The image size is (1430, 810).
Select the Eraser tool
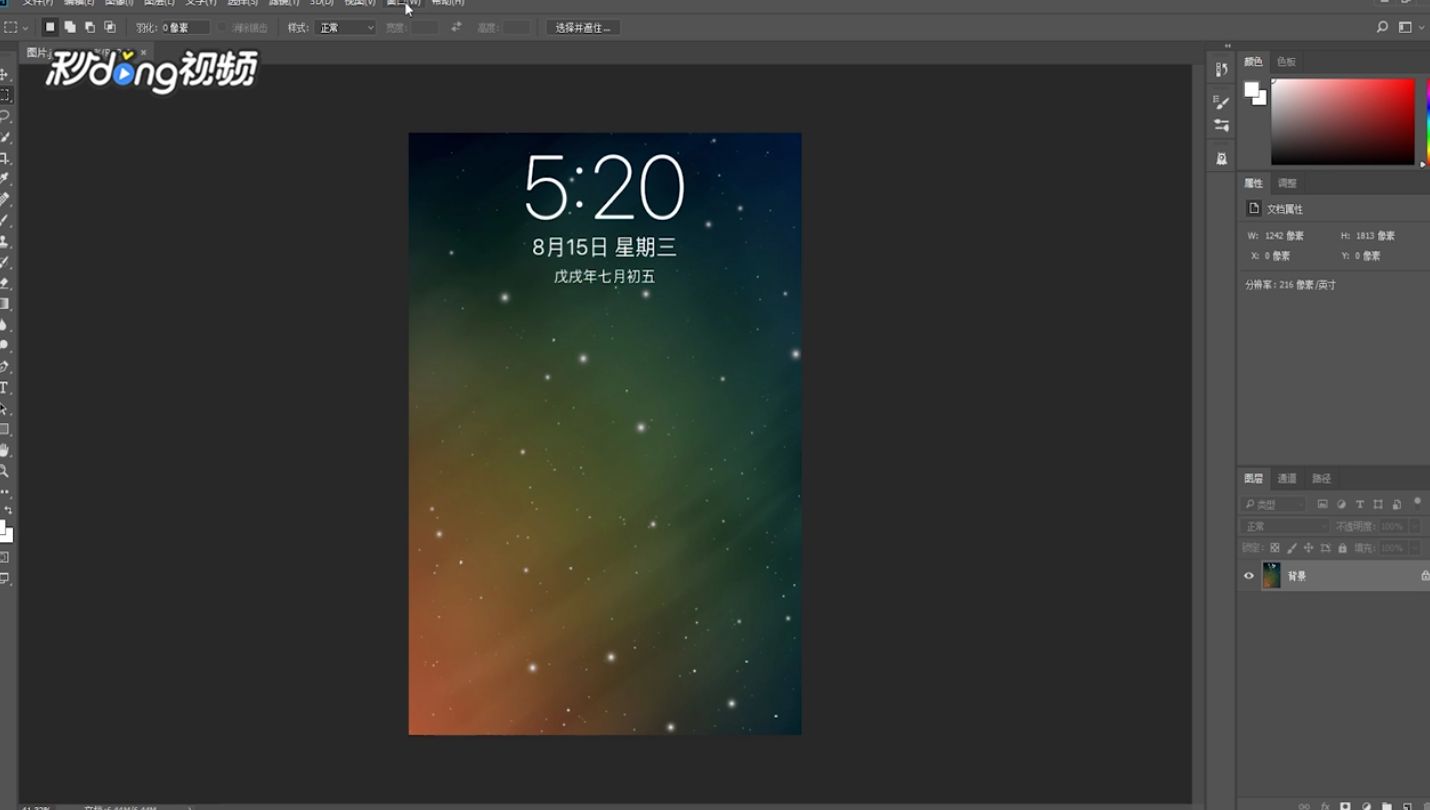coord(5,284)
